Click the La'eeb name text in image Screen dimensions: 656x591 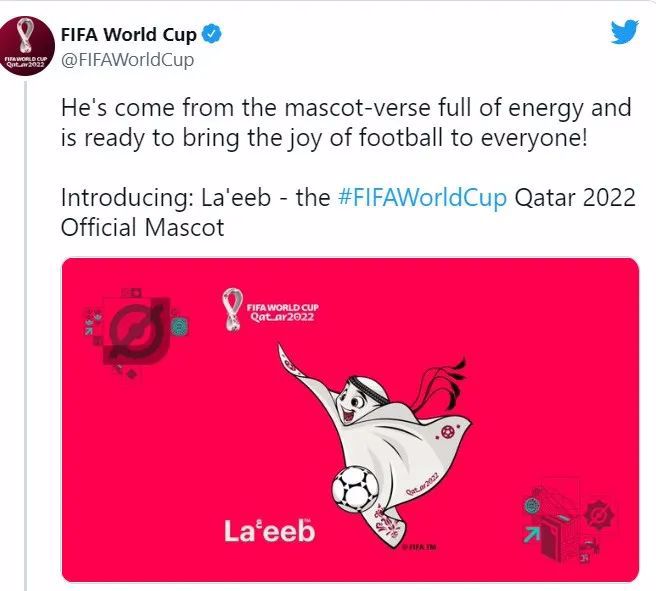tap(269, 531)
